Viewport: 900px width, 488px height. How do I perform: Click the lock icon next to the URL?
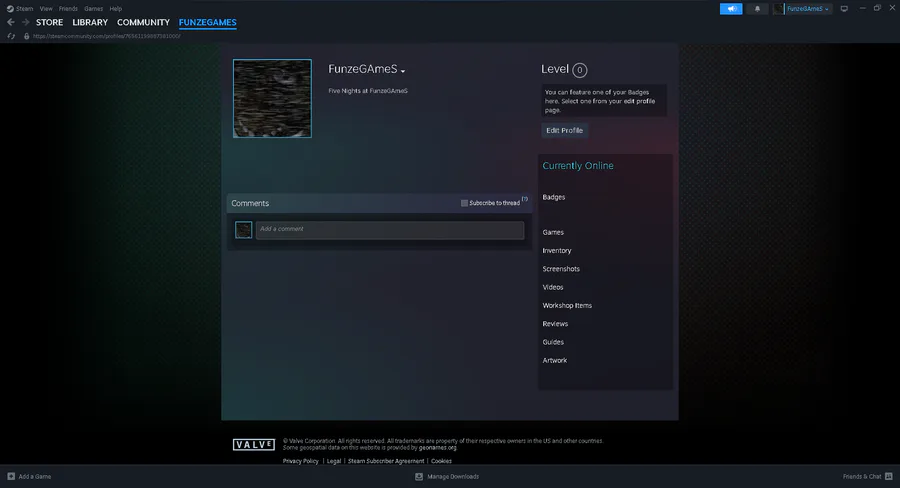pyautogui.click(x=26, y=36)
